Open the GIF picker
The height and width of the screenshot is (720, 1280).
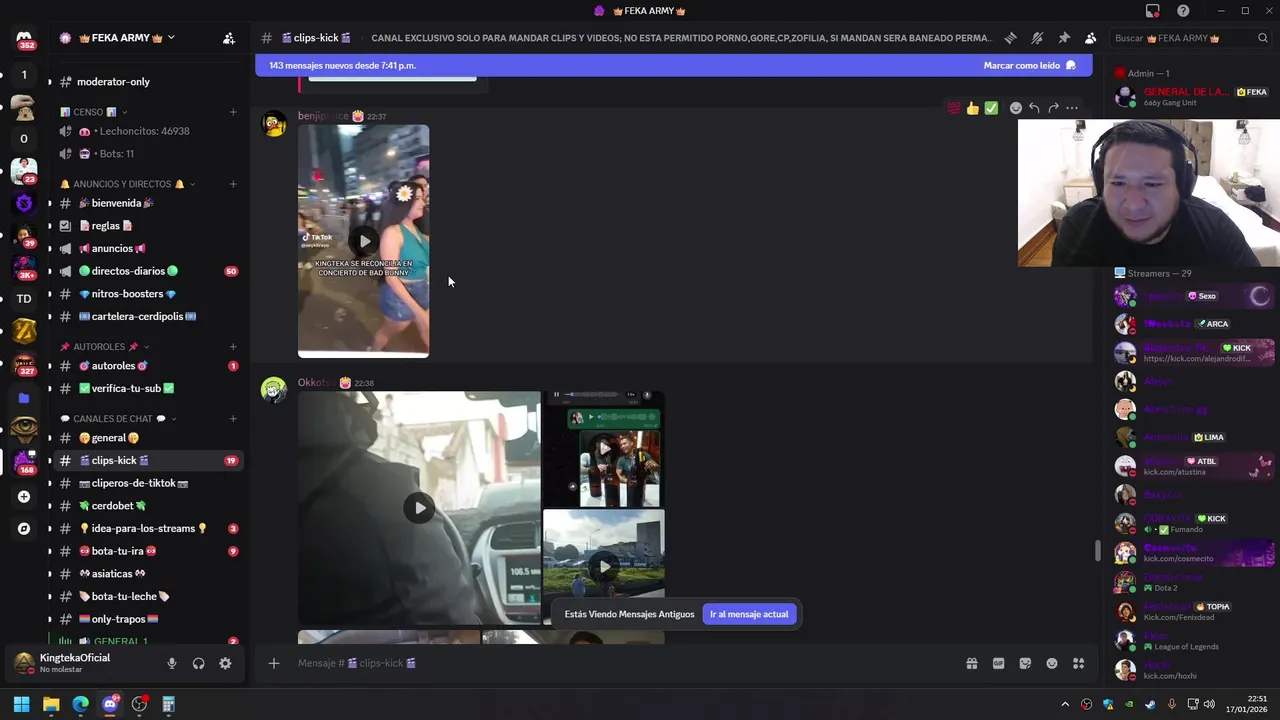click(998, 663)
